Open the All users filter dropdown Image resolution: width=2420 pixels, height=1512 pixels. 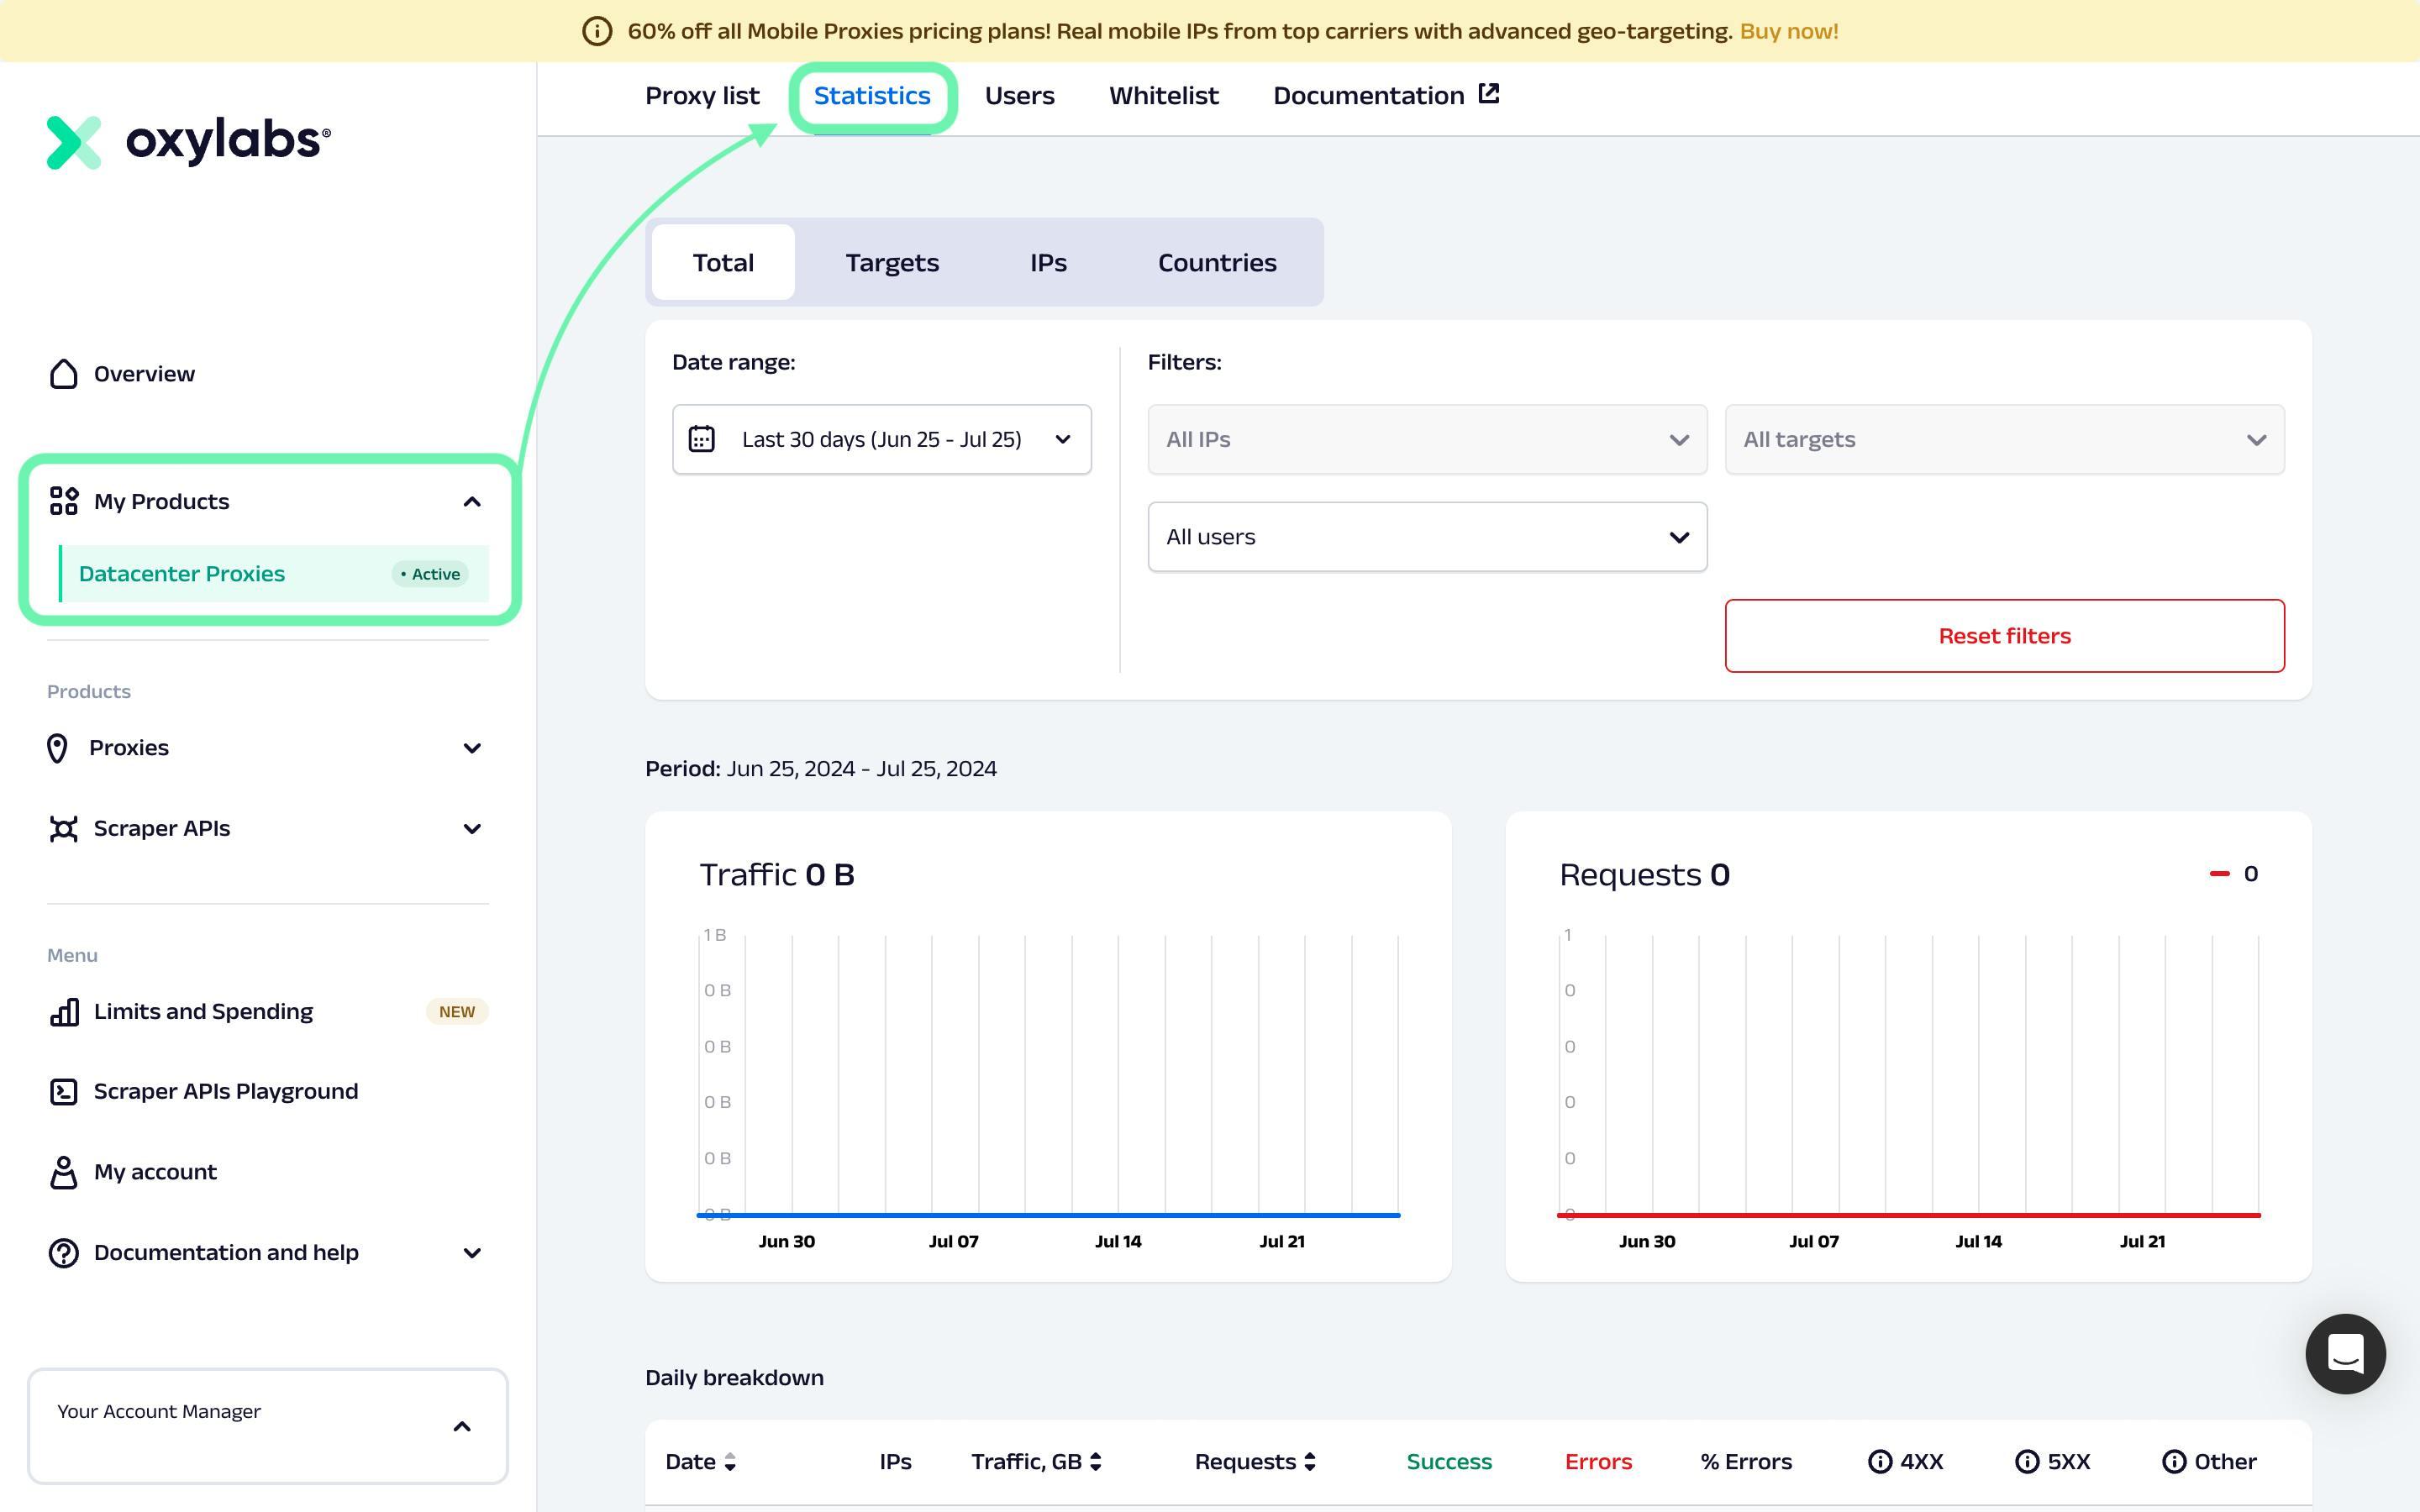[x=1423, y=535]
